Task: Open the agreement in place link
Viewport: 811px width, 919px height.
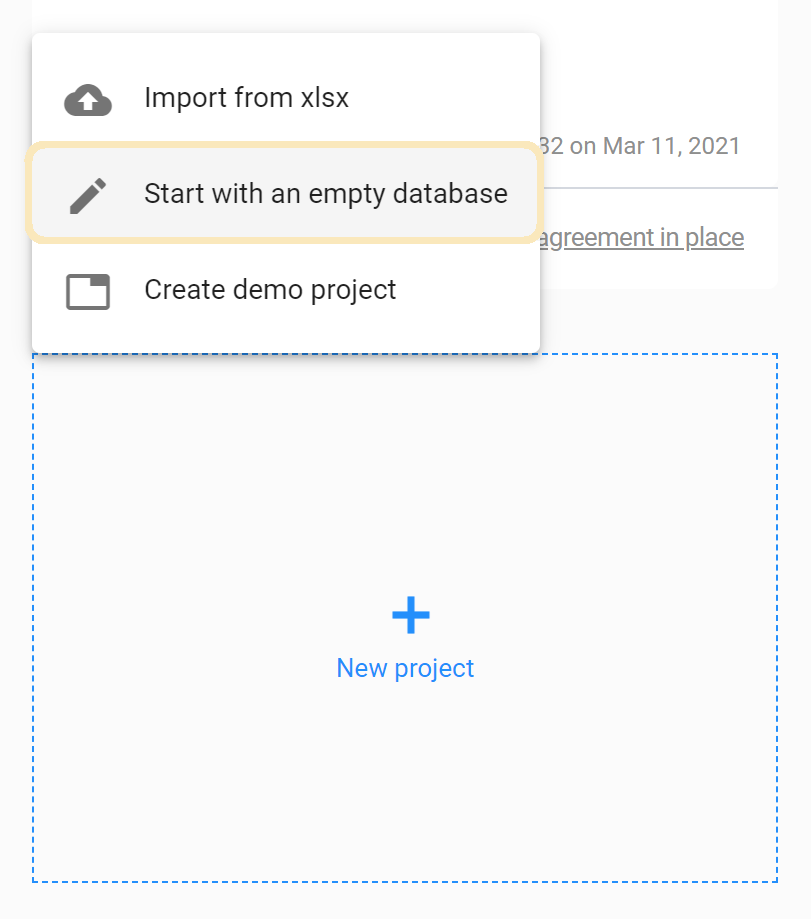Action: (642, 237)
